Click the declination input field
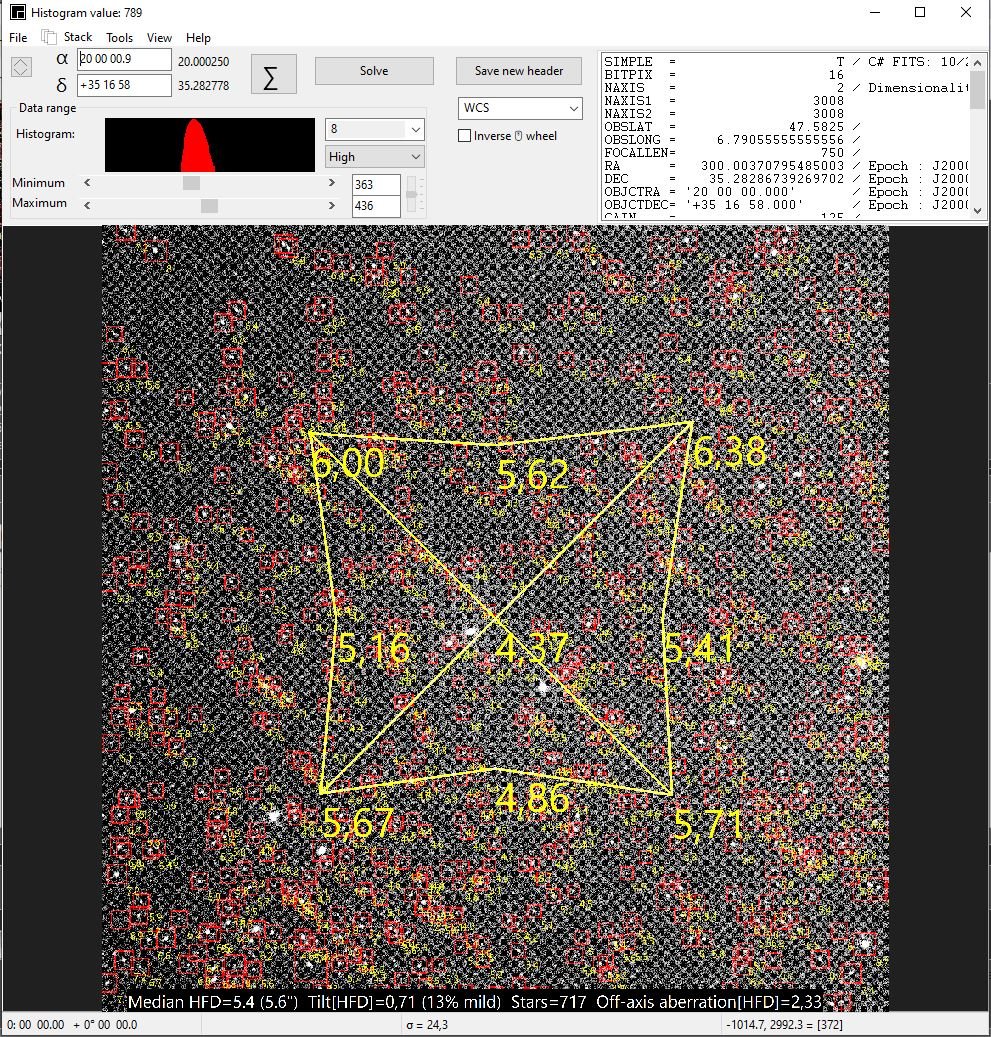 tap(124, 85)
